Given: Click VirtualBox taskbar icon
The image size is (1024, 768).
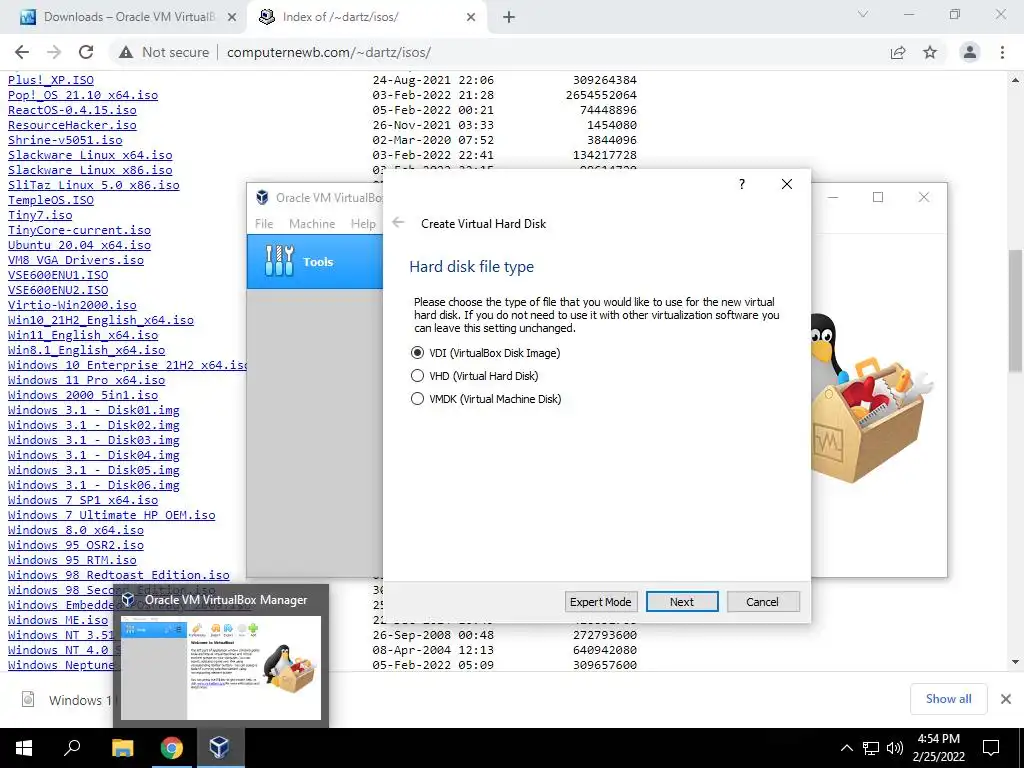Looking at the screenshot, I should [x=219, y=748].
